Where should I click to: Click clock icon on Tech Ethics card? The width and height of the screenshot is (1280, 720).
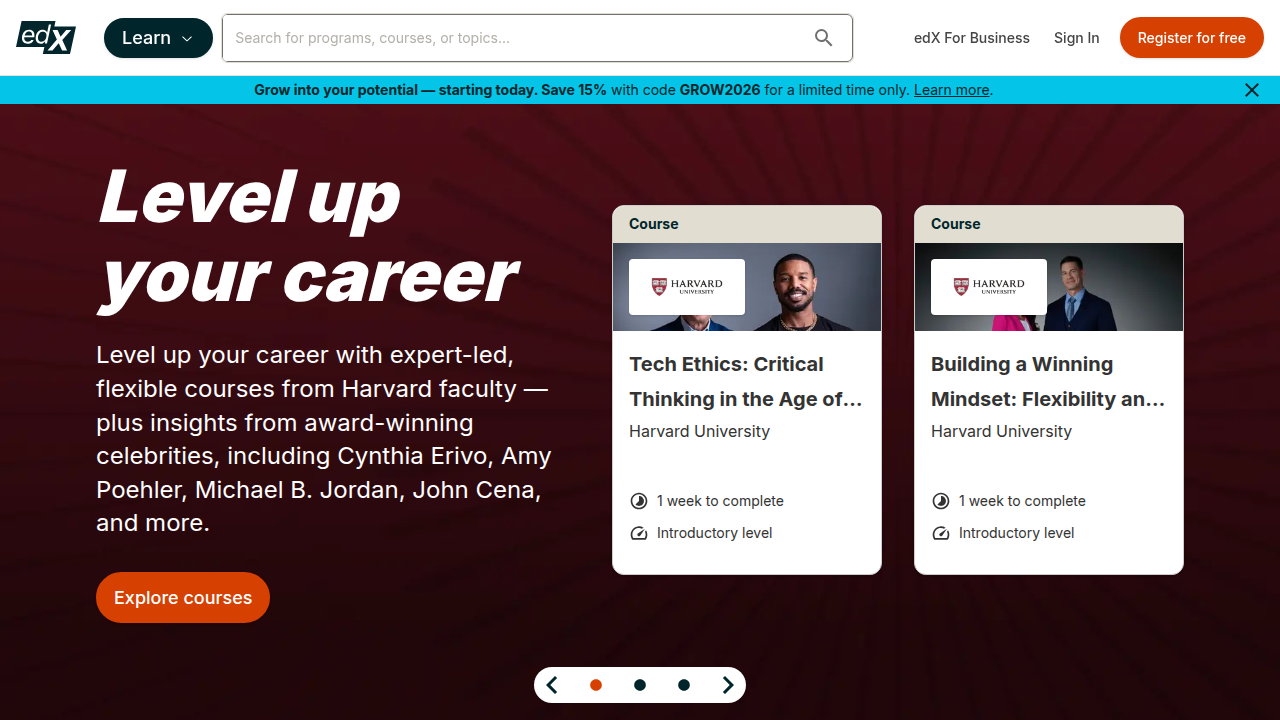(x=639, y=501)
